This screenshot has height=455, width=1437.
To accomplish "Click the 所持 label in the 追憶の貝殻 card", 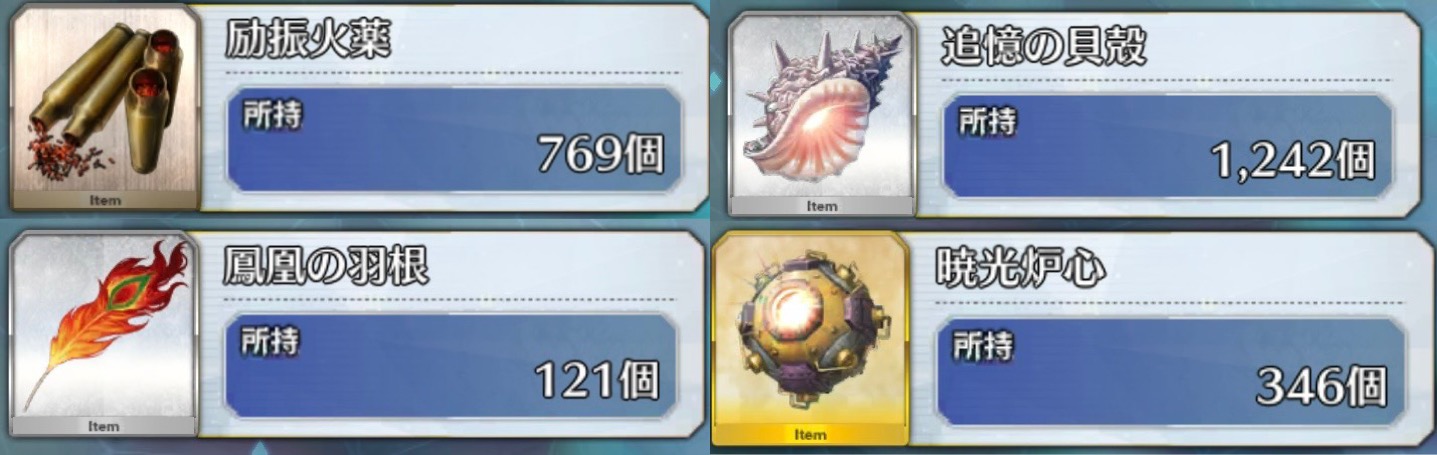I will click(988, 120).
